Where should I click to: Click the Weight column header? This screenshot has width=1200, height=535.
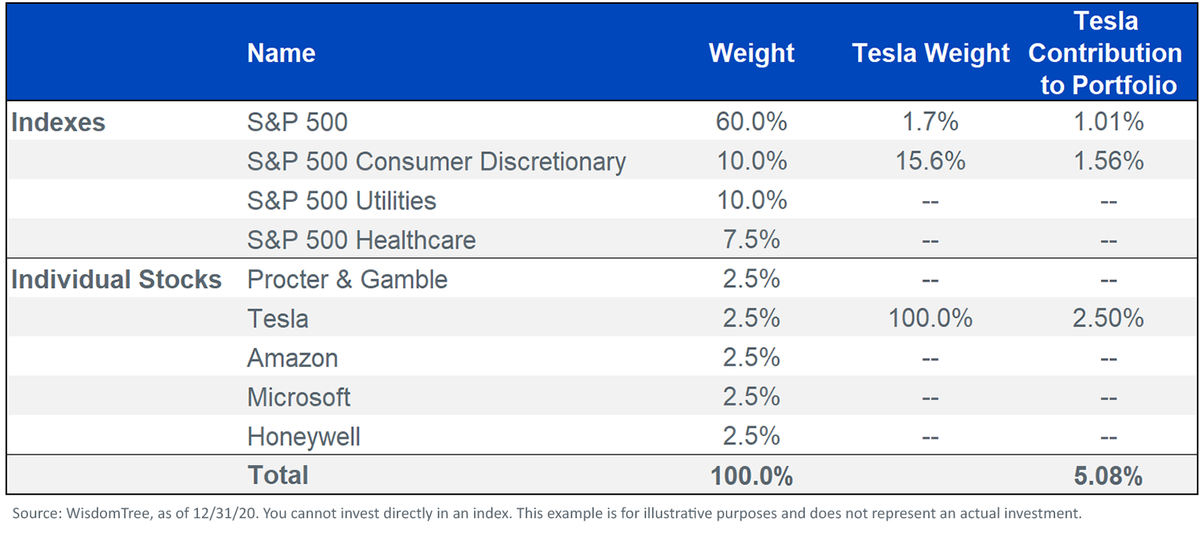[751, 53]
